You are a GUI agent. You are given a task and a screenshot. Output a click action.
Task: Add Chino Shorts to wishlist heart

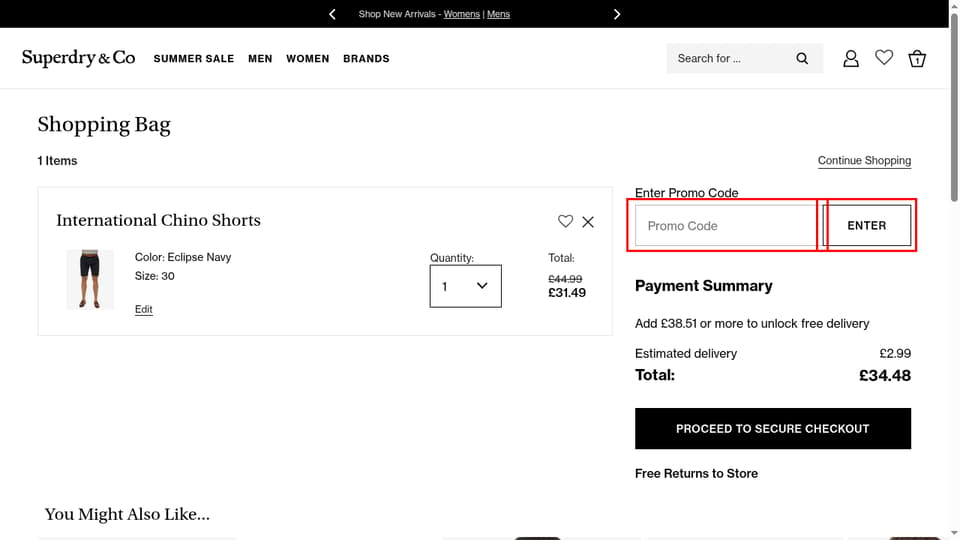coord(565,221)
